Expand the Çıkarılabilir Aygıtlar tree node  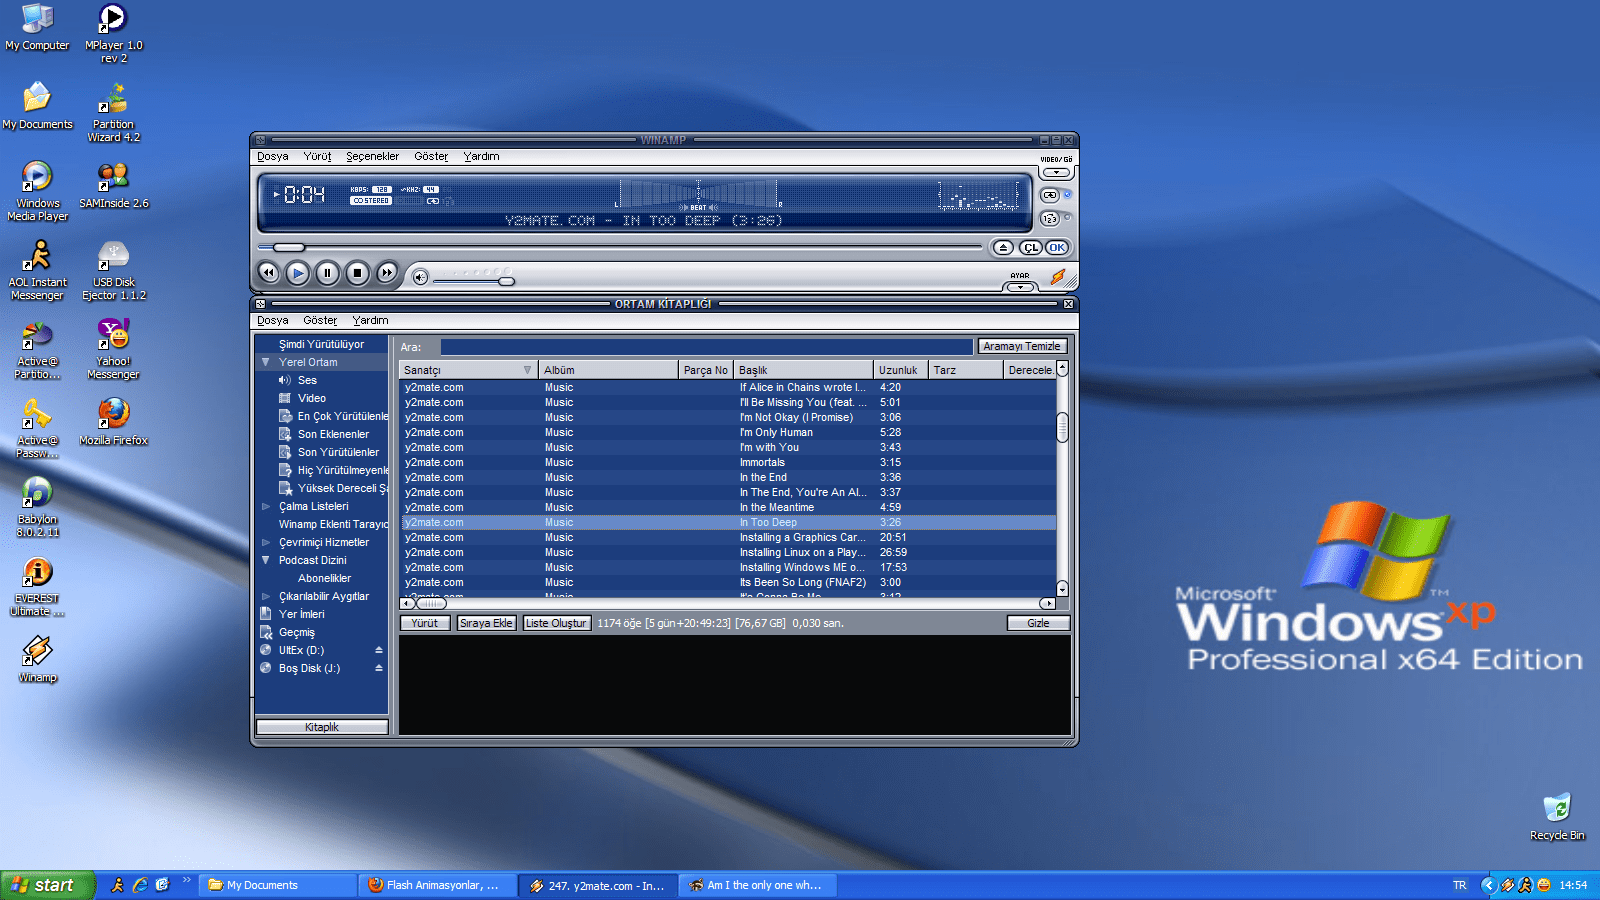coord(266,596)
